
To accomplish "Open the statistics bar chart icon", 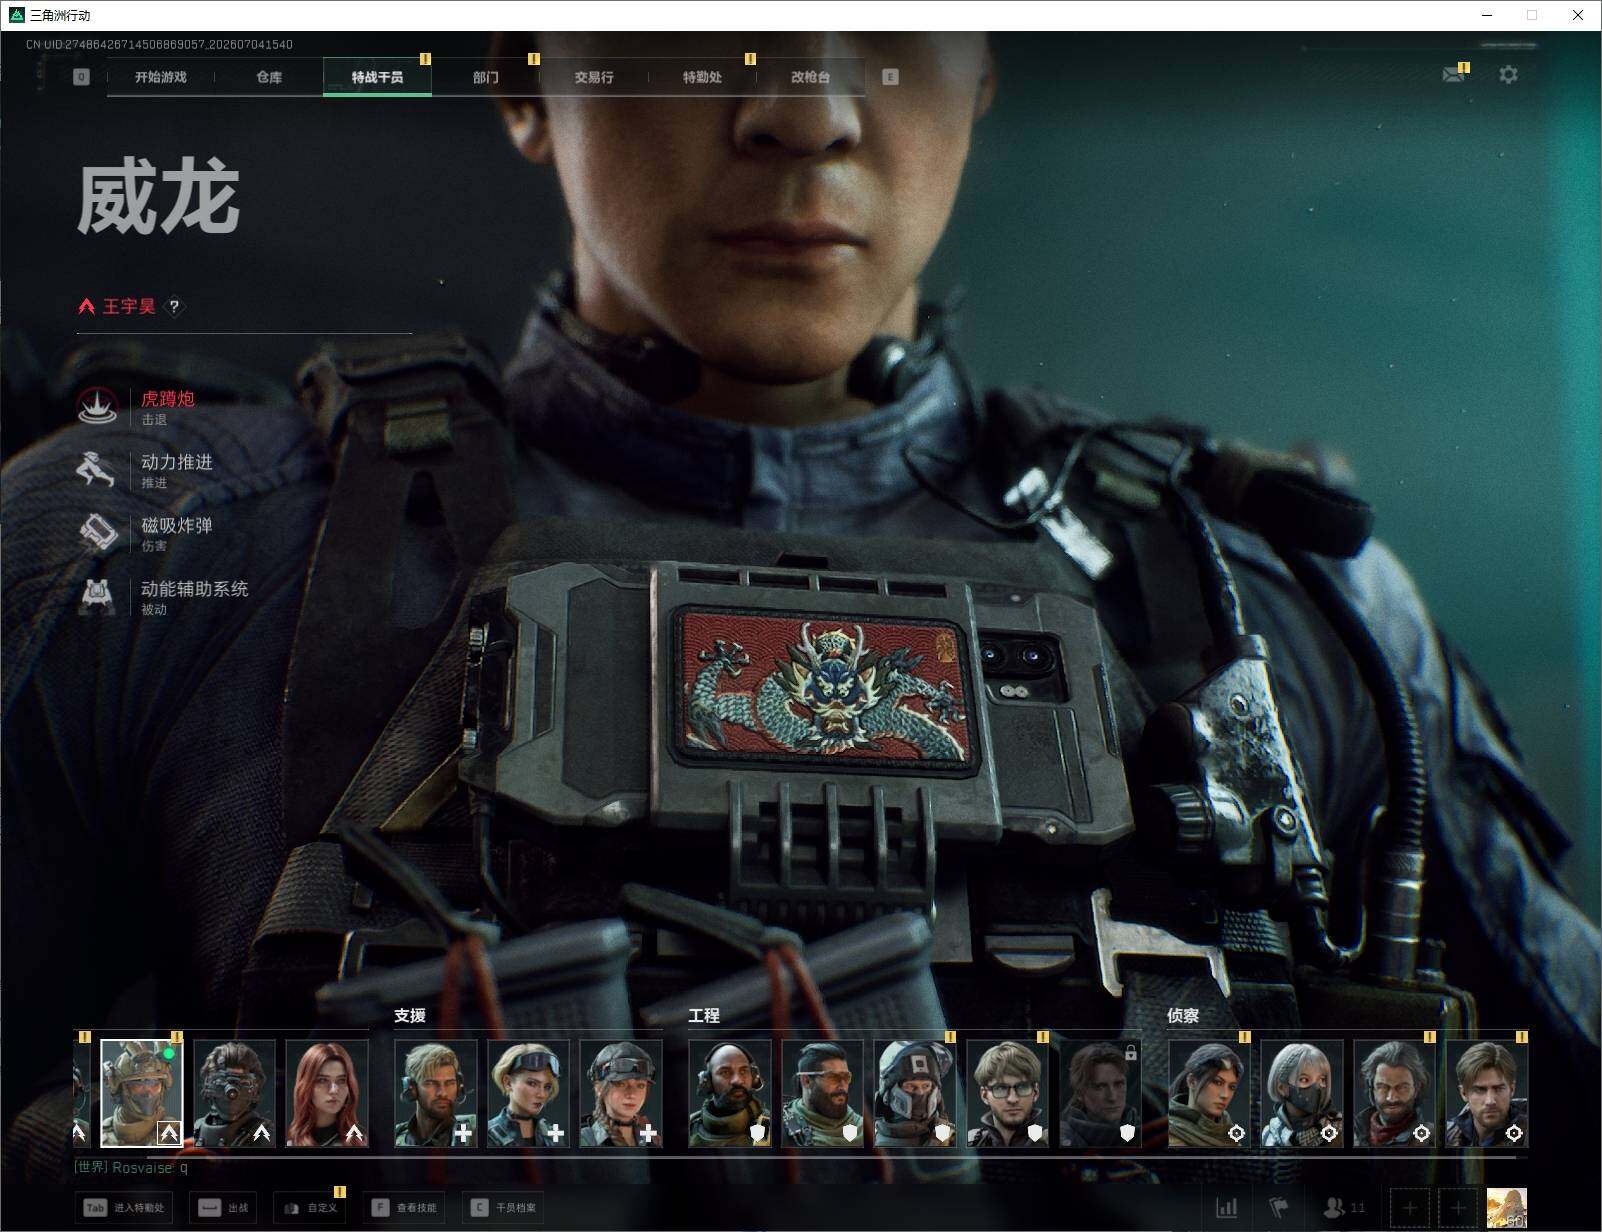I will [x=1226, y=1208].
